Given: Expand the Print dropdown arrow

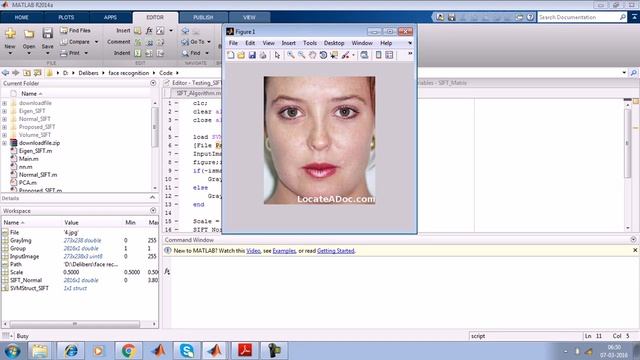Looking at the screenshot, I should tap(86, 53).
